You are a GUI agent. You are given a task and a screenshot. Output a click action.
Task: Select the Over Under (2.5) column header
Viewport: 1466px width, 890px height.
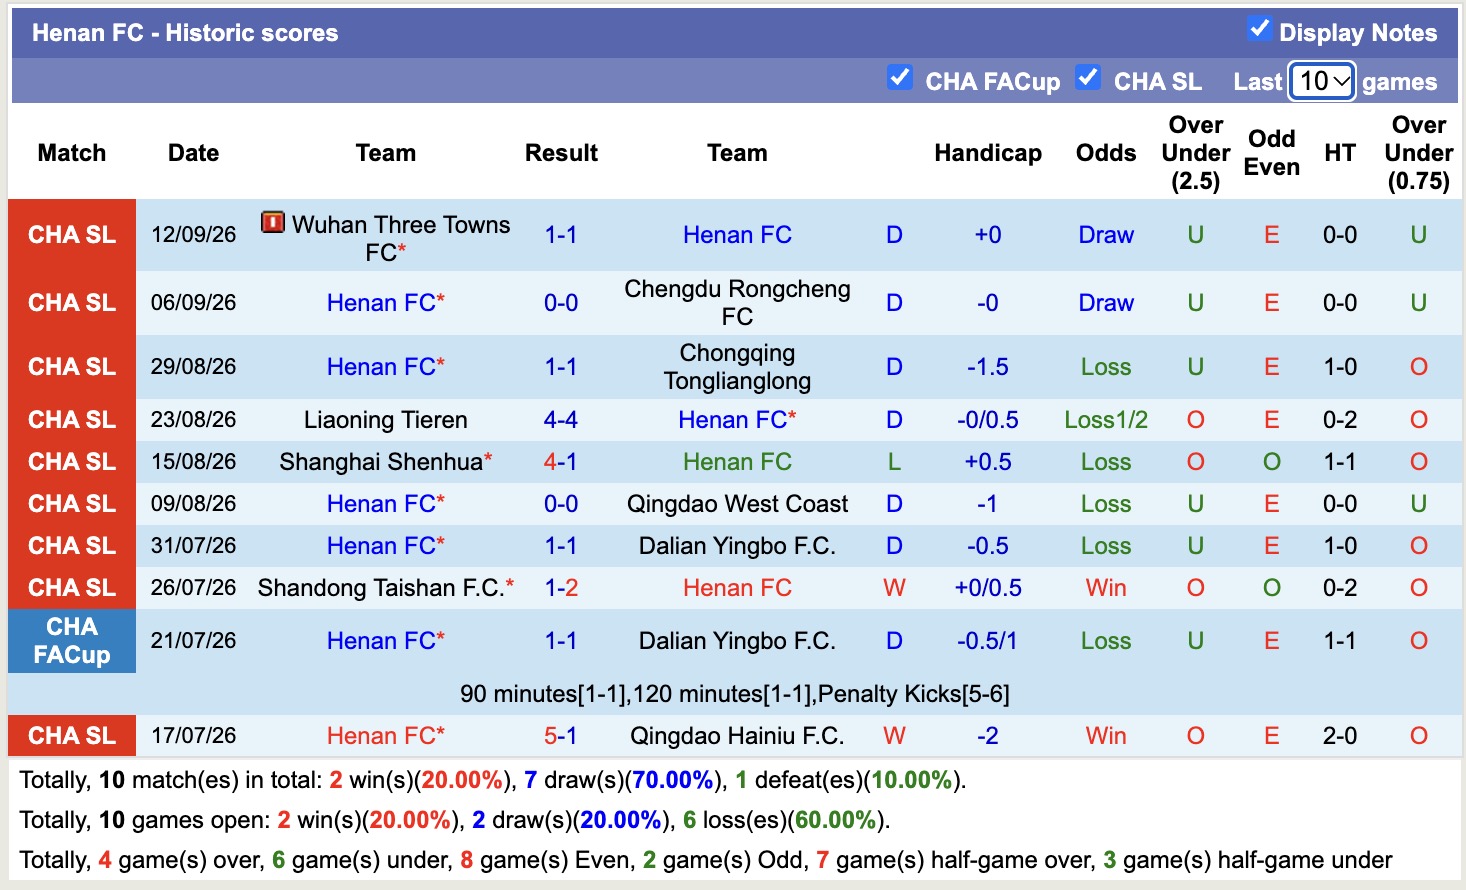coord(1196,153)
